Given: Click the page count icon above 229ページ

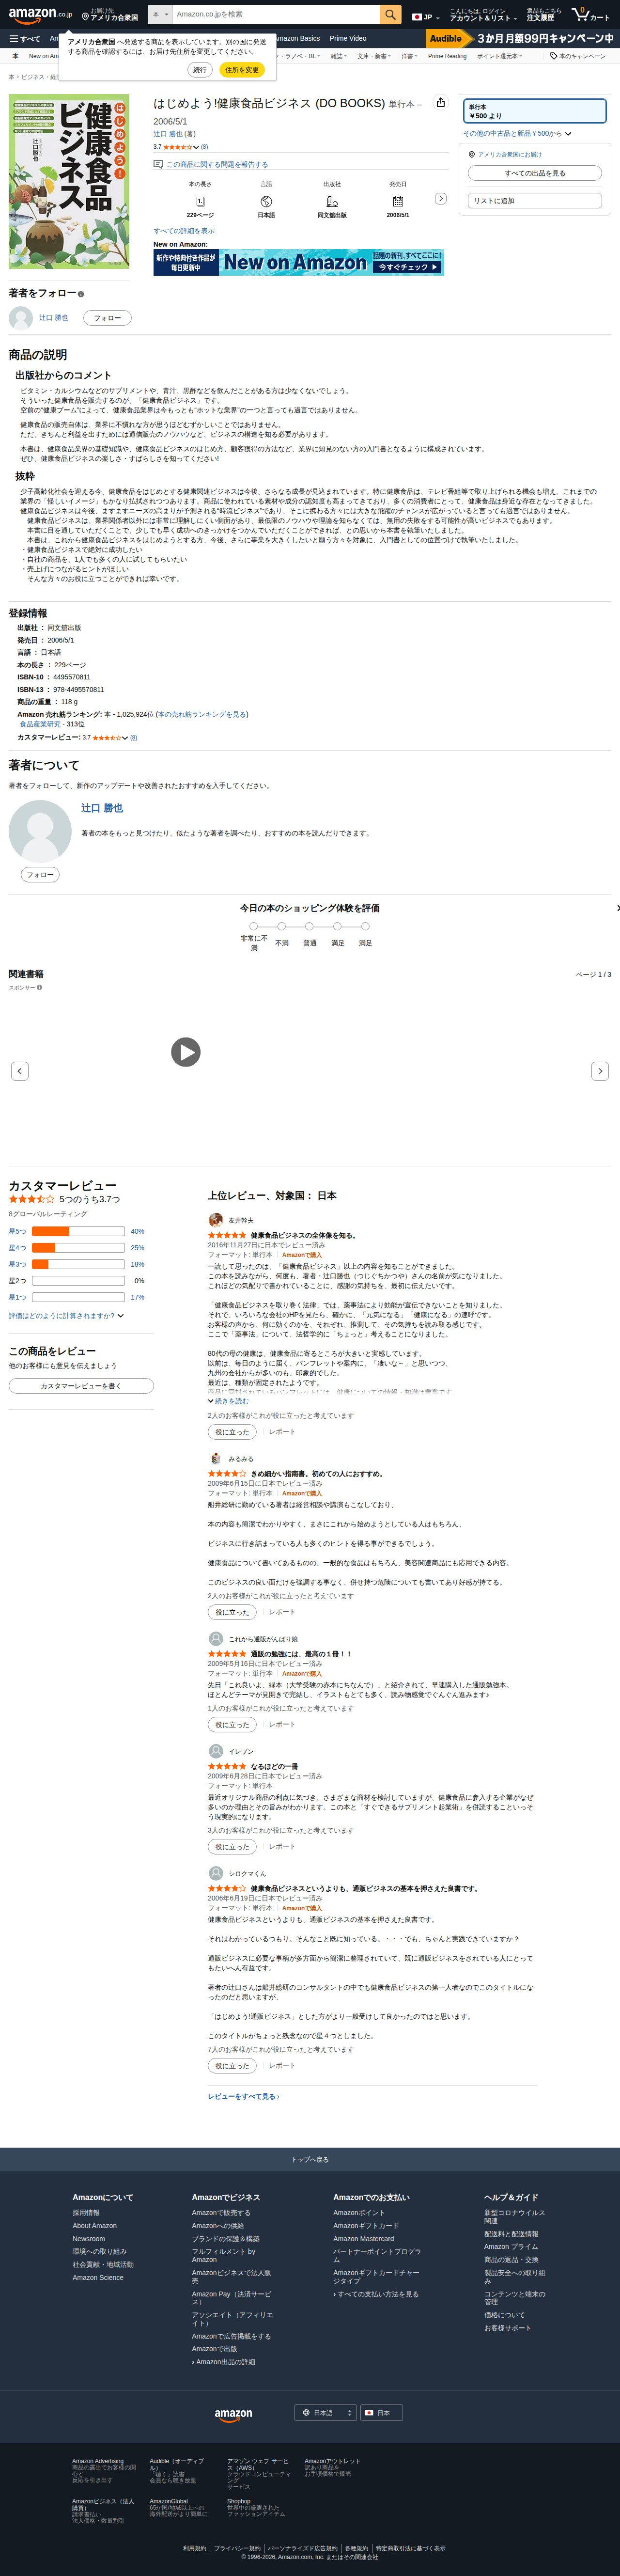Looking at the screenshot, I should 200,201.
